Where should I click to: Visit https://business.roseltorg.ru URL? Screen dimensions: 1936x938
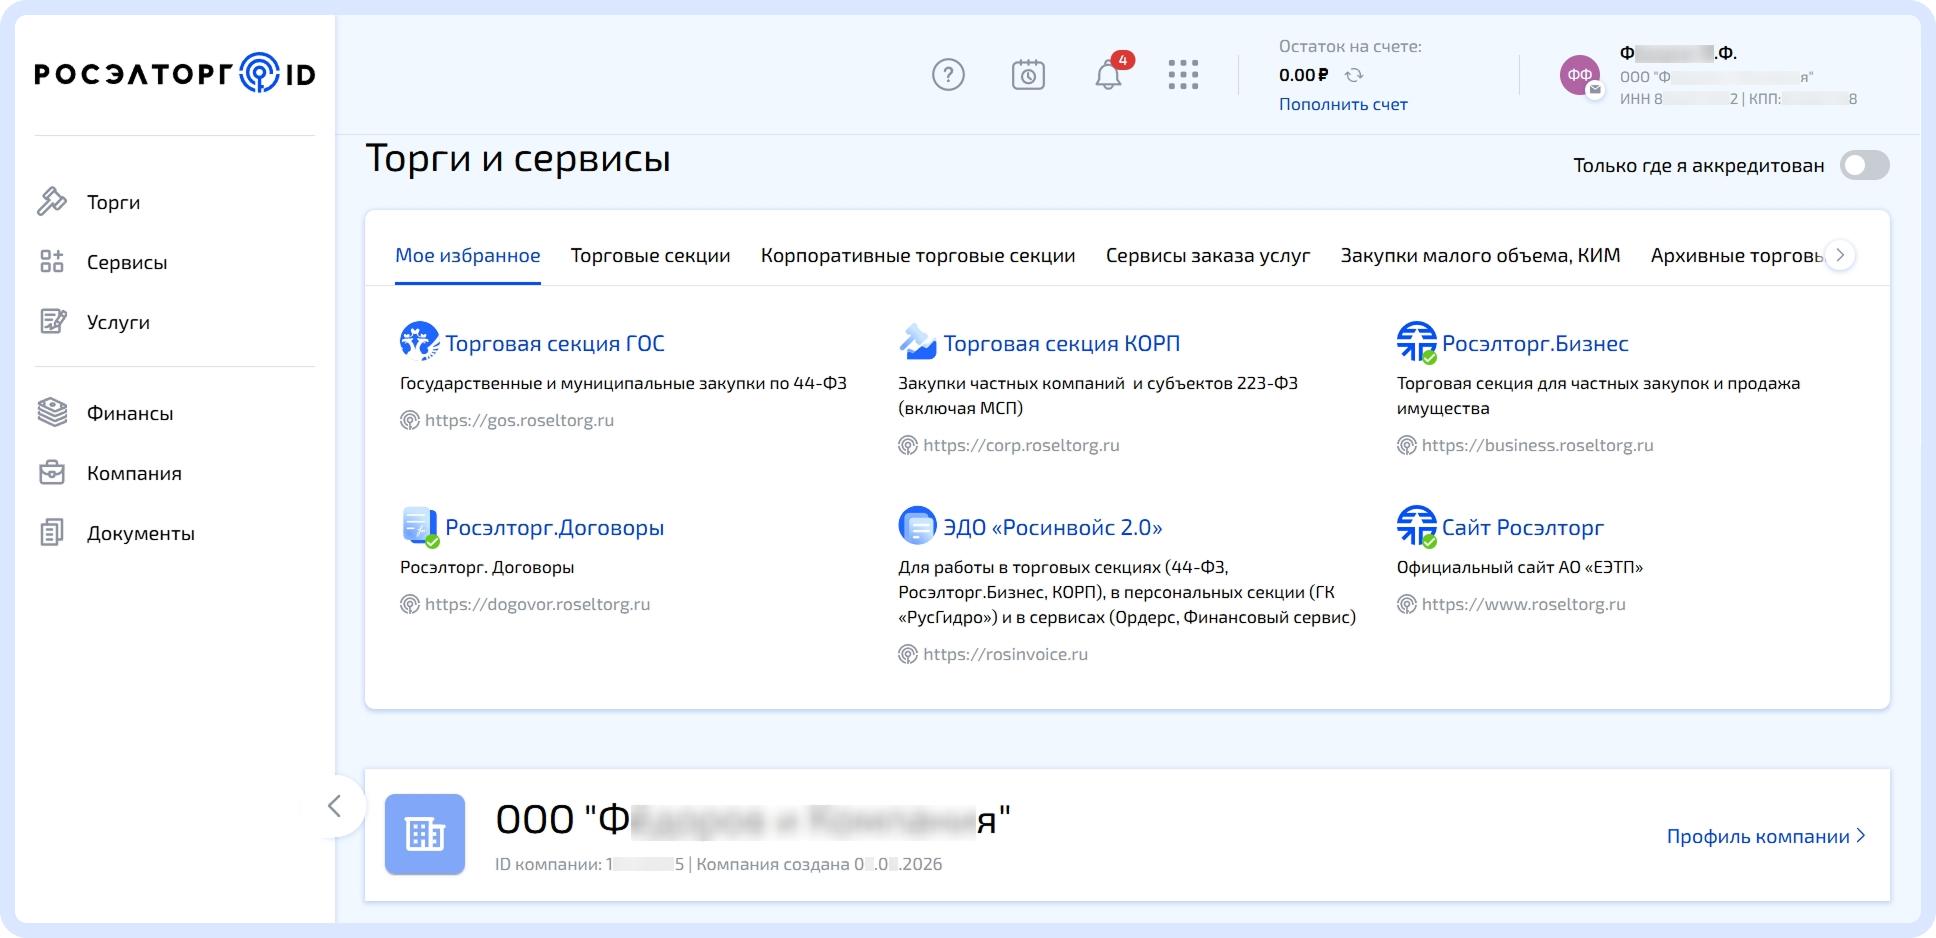(x=1538, y=445)
